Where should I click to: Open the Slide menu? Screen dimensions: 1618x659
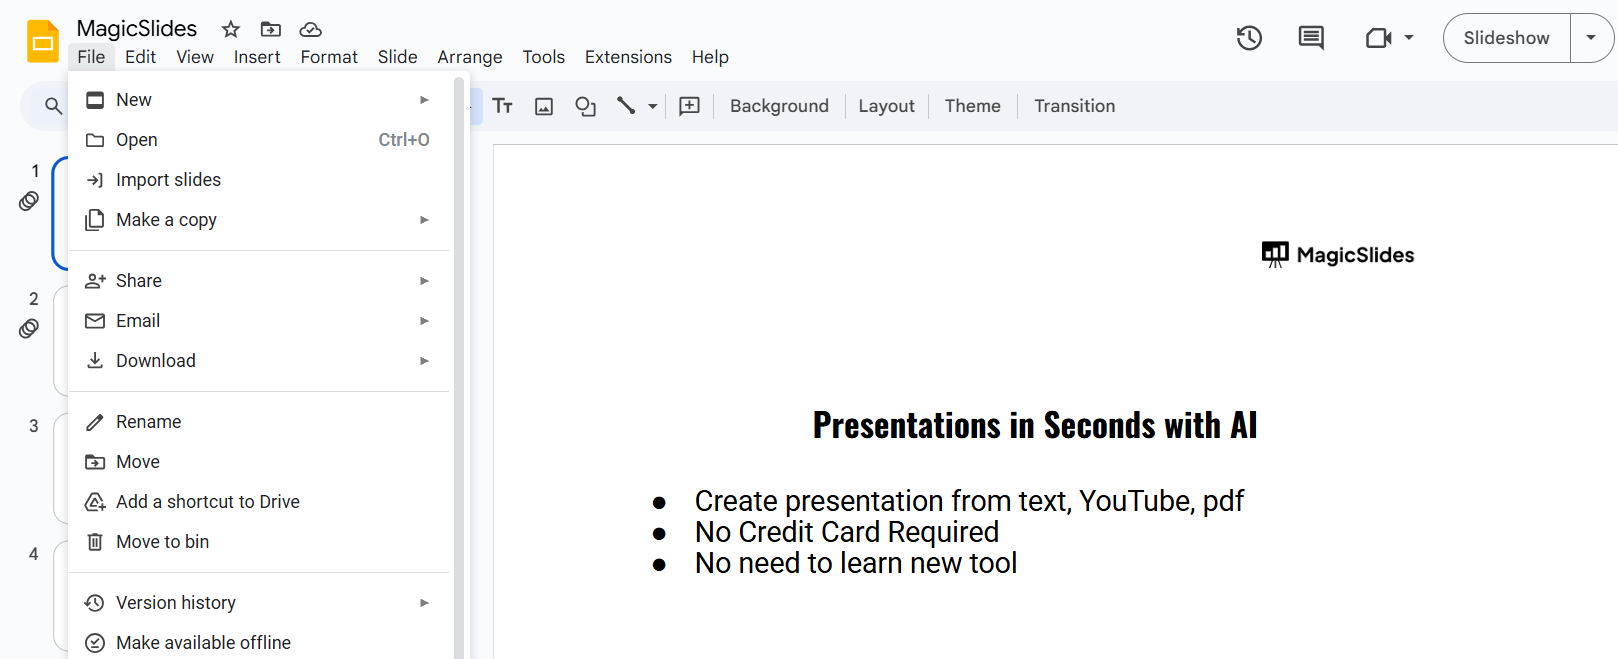(x=397, y=57)
